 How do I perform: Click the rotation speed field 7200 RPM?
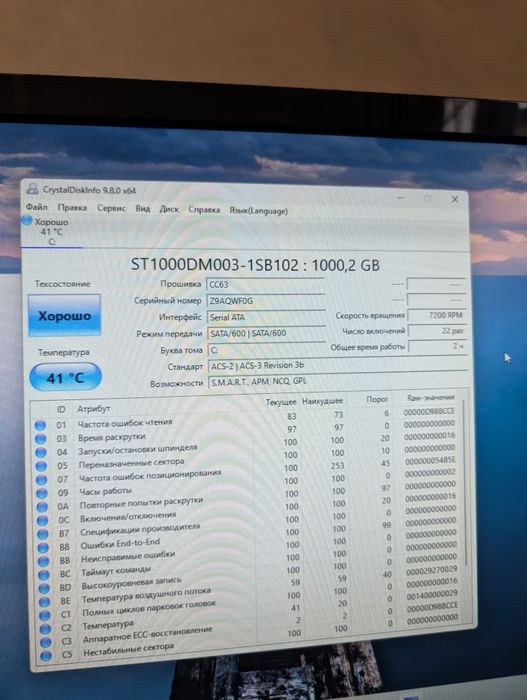(x=437, y=315)
